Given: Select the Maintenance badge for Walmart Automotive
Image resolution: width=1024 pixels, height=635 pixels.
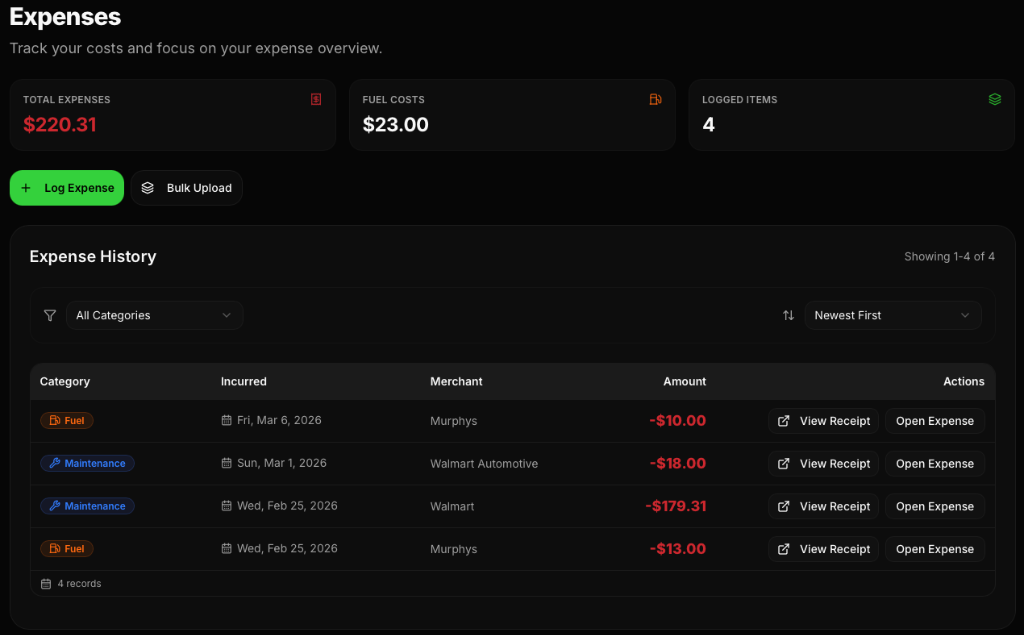Looking at the screenshot, I should [87, 463].
